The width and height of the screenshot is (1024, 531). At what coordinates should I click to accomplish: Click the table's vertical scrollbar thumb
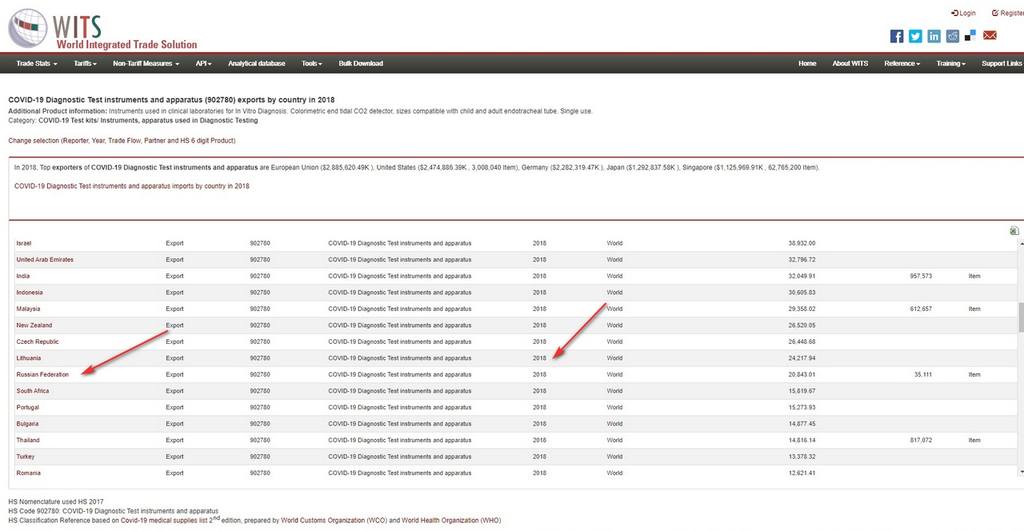[x=1021, y=317]
